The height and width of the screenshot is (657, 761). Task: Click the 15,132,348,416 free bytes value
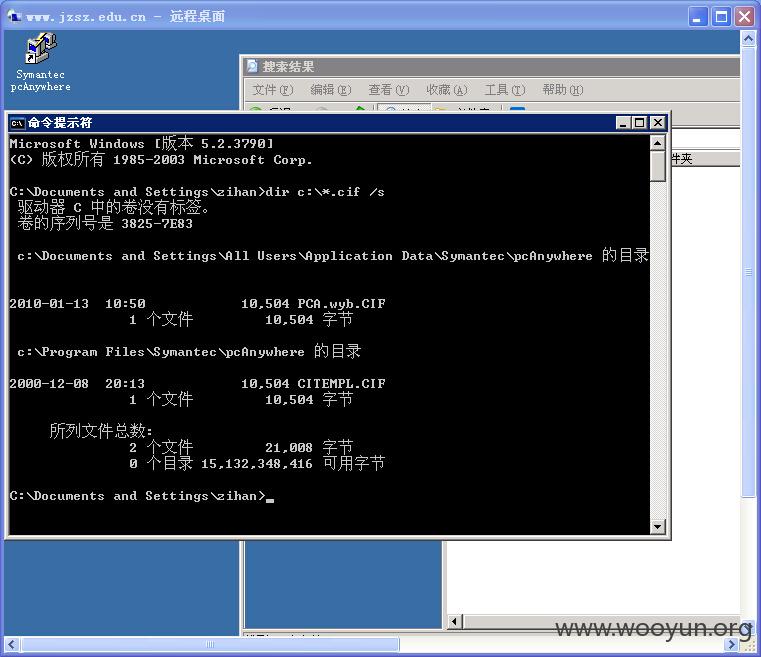pyautogui.click(x=257, y=464)
